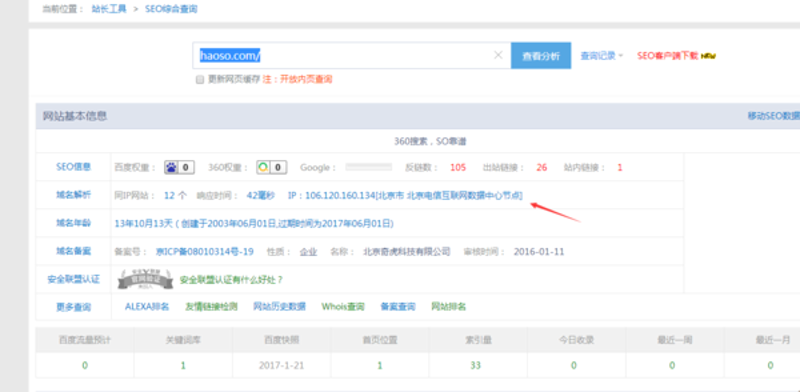Click the IP address 106.120.160.134 link
Viewport: 800px width, 392px height.
tap(405, 195)
